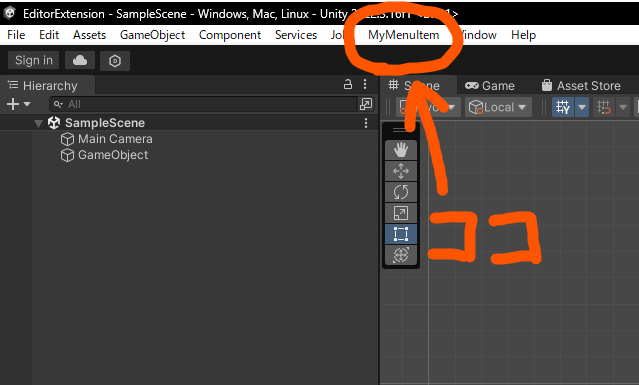Open the GameObject menu
The width and height of the screenshot is (639, 385).
(152, 35)
